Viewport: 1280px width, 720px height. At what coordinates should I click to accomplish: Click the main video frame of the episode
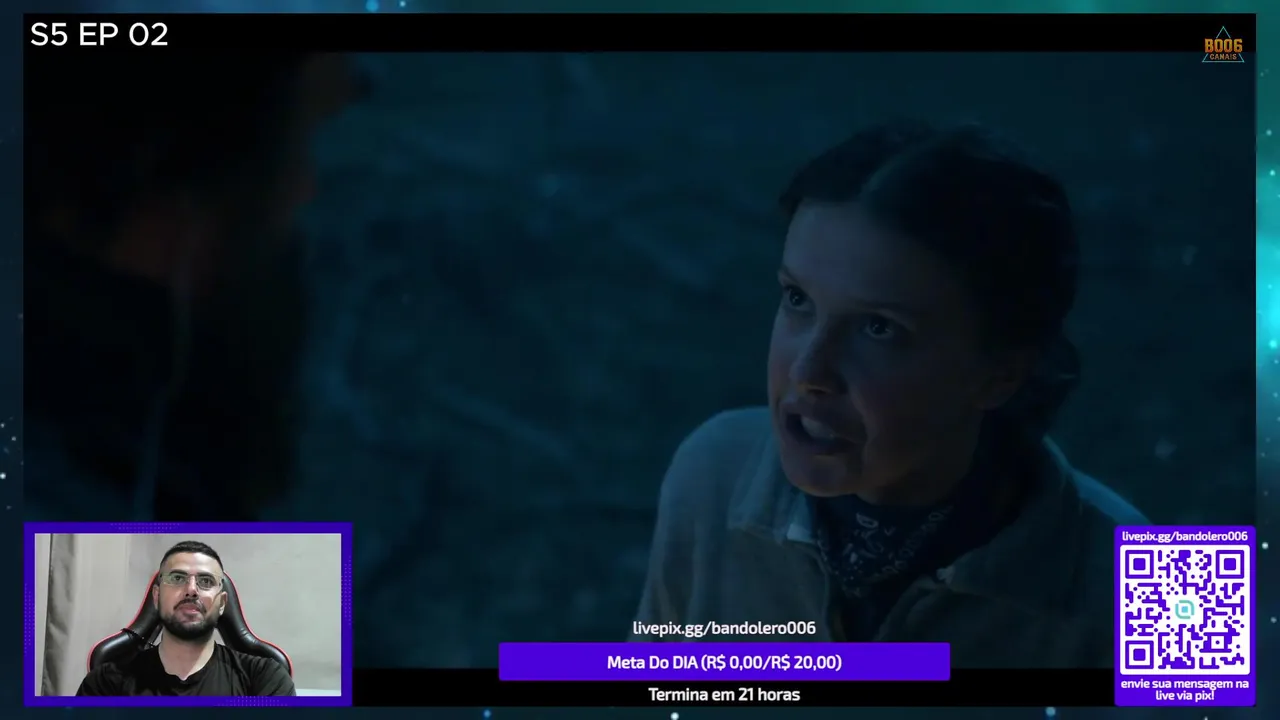640,360
